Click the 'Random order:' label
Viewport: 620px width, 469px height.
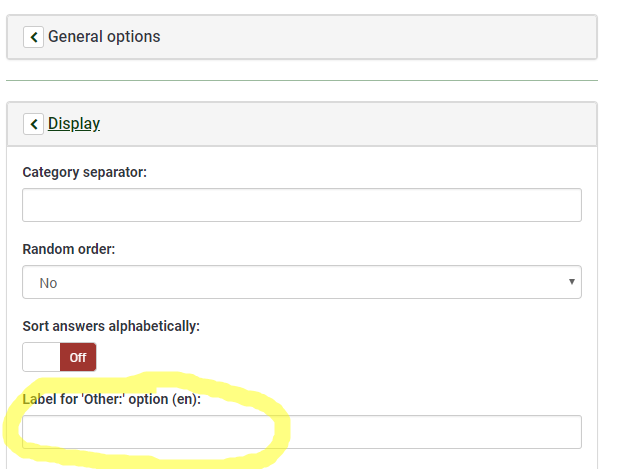click(69, 249)
